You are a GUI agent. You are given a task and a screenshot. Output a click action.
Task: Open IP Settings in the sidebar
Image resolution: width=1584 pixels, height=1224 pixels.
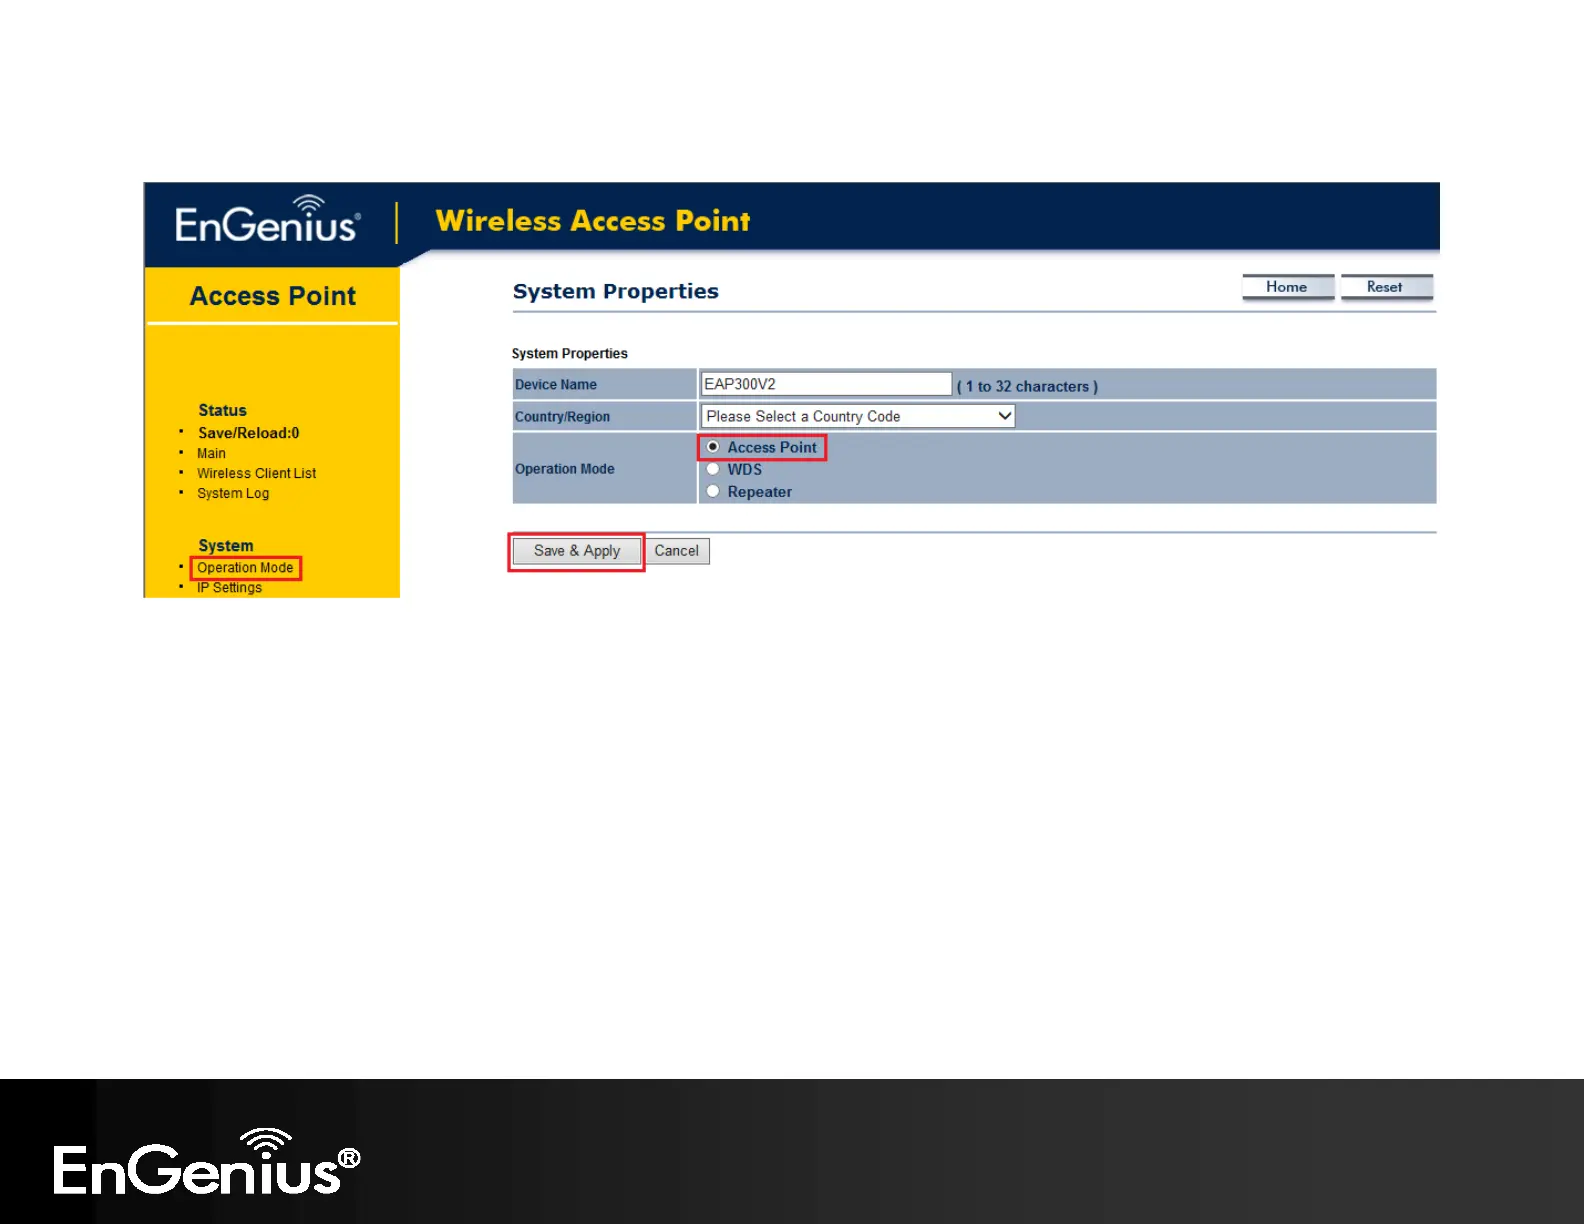229,588
